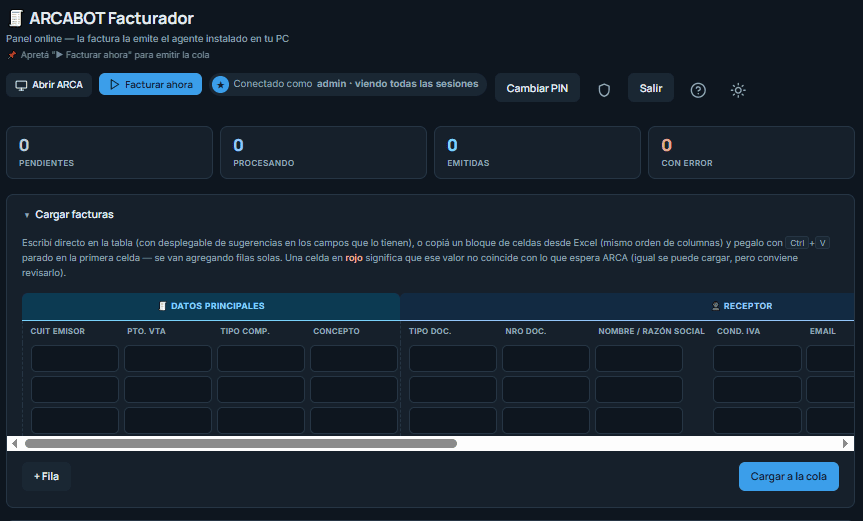
Task: Click second row Tipo Doc. field
Action: (x=453, y=390)
